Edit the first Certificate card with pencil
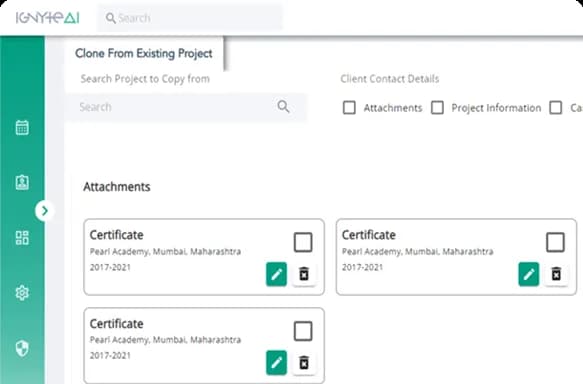 point(276,274)
